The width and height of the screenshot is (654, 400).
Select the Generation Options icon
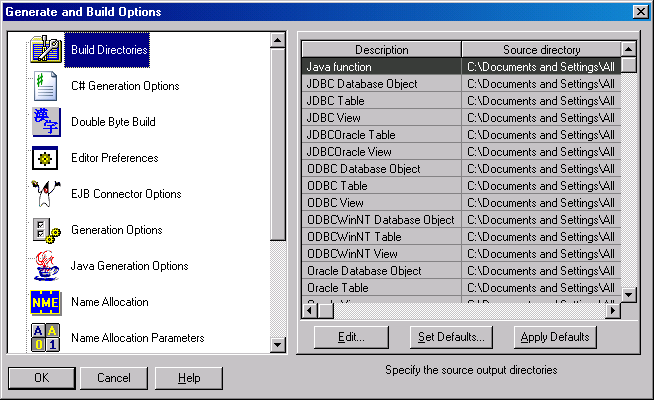[x=46, y=229]
